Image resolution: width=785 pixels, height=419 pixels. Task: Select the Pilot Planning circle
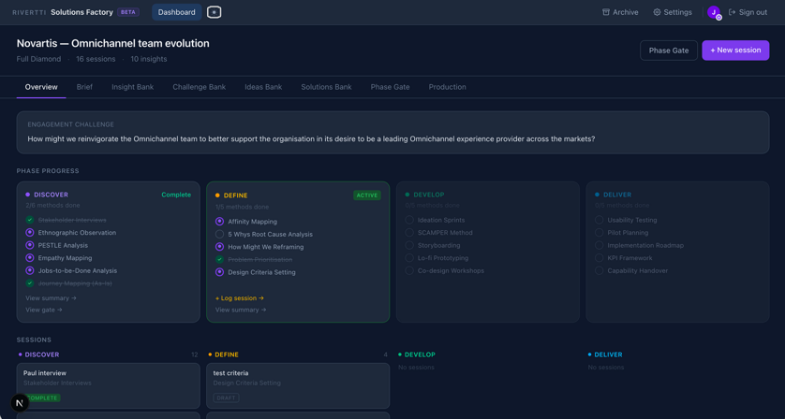click(599, 232)
